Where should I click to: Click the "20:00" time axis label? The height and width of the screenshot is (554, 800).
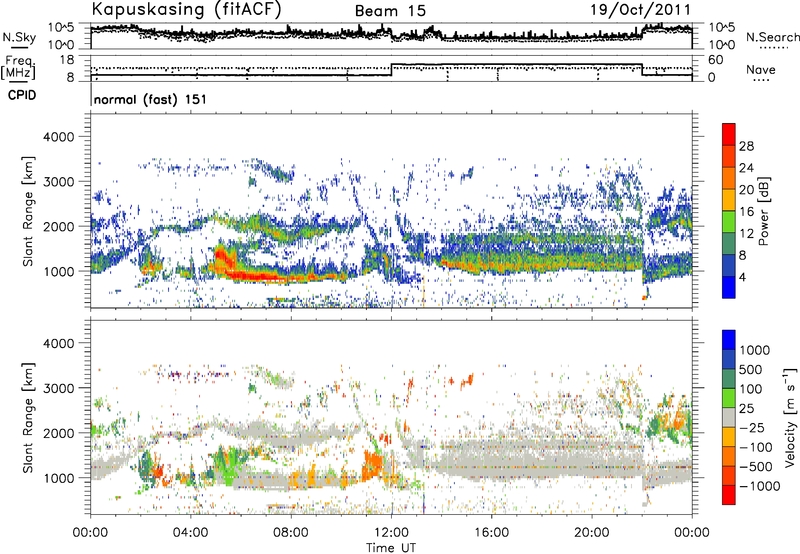click(x=592, y=533)
